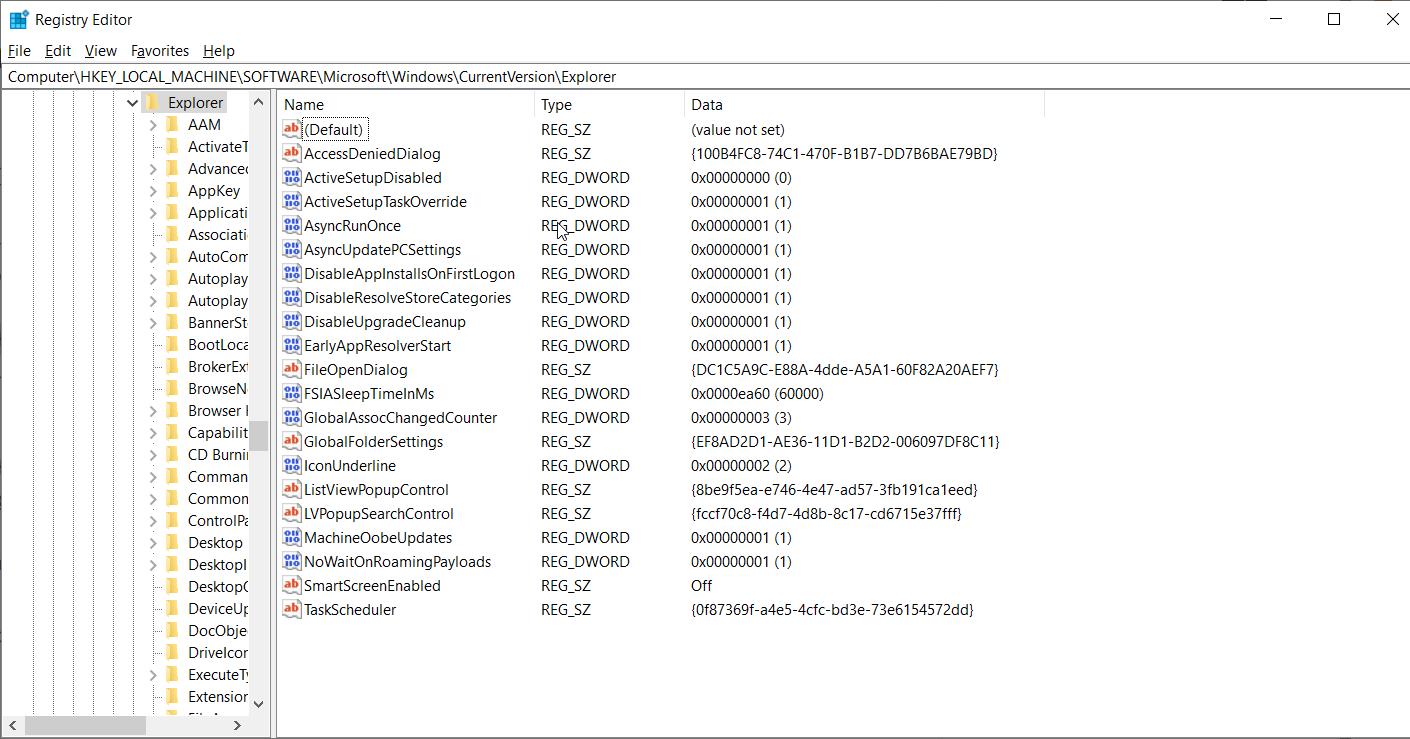Open the Edit menu
The height and width of the screenshot is (739, 1410).
pos(58,51)
